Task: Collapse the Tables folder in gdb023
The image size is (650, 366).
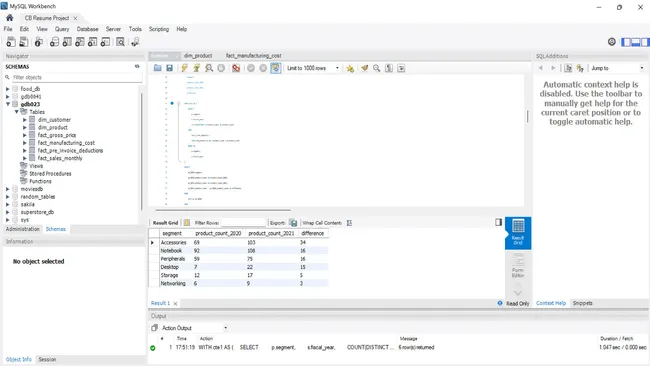Action: pyautogui.click(x=17, y=112)
